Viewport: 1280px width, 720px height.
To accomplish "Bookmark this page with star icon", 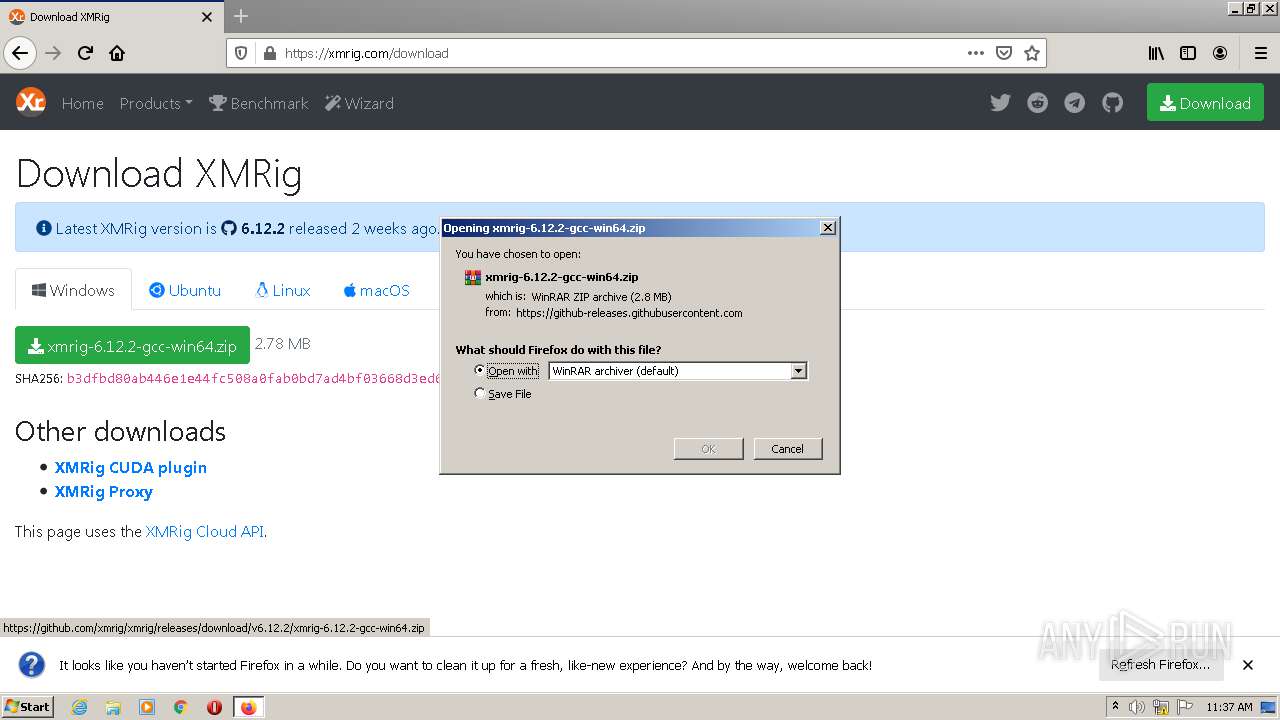I will tap(1032, 53).
